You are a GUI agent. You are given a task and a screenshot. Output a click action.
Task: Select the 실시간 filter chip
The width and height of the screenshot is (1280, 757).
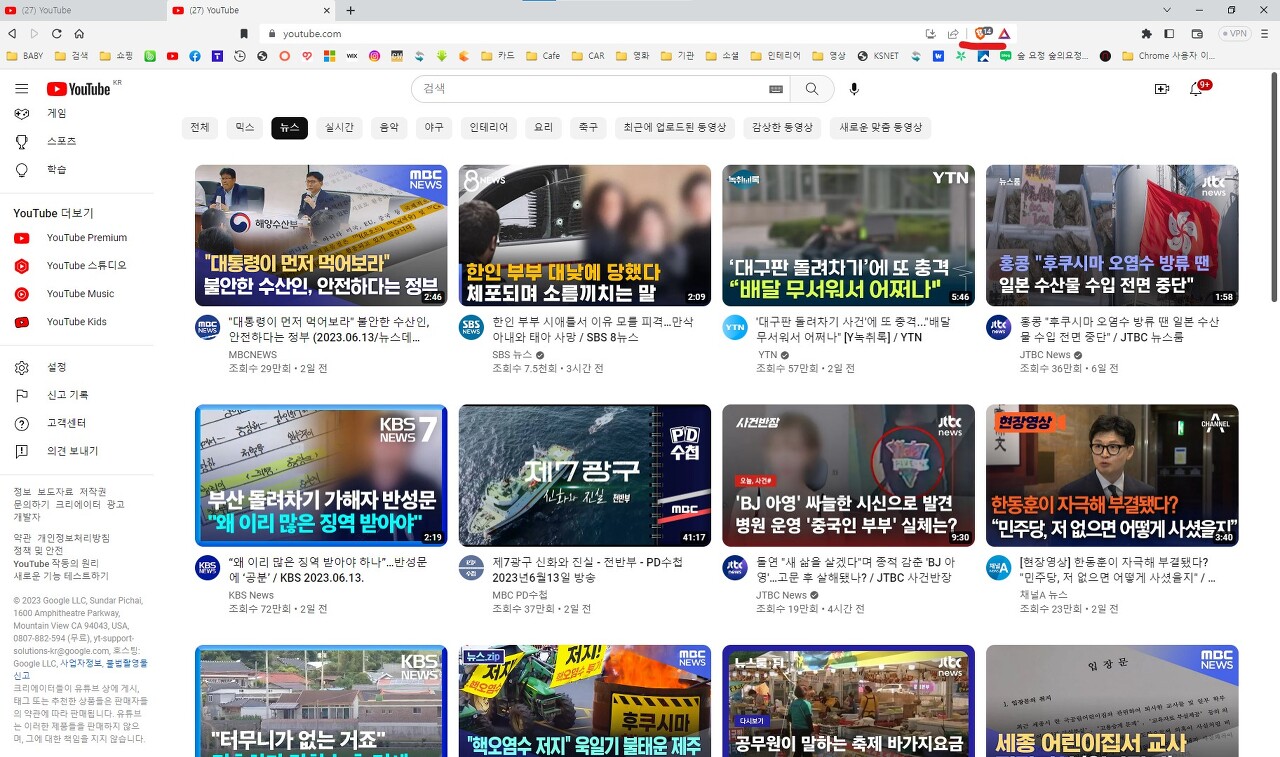point(339,127)
